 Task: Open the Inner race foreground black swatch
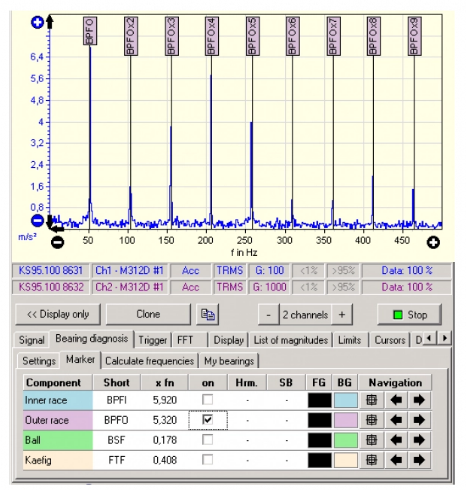point(320,400)
